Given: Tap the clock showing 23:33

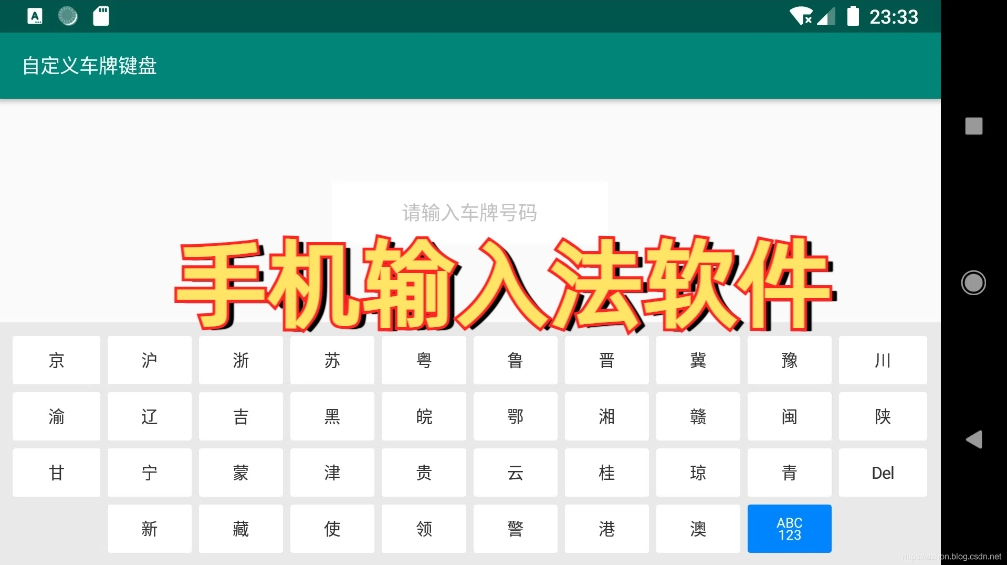Looking at the screenshot, I should [x=893, y=17].
